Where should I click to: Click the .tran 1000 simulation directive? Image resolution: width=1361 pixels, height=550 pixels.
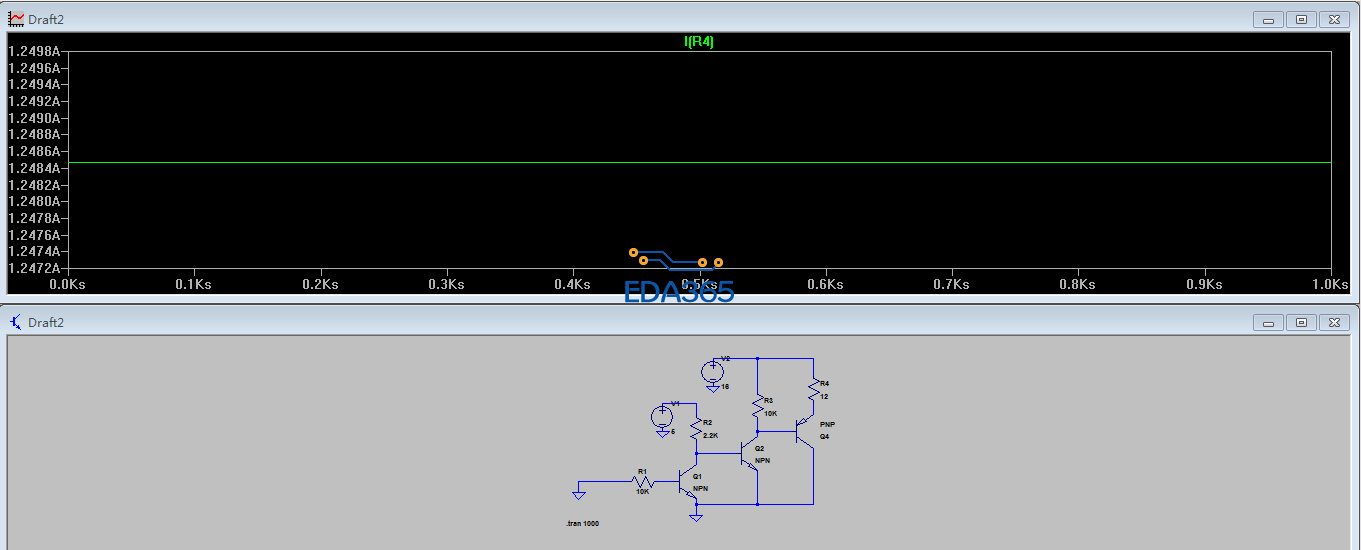coord(582,524)
